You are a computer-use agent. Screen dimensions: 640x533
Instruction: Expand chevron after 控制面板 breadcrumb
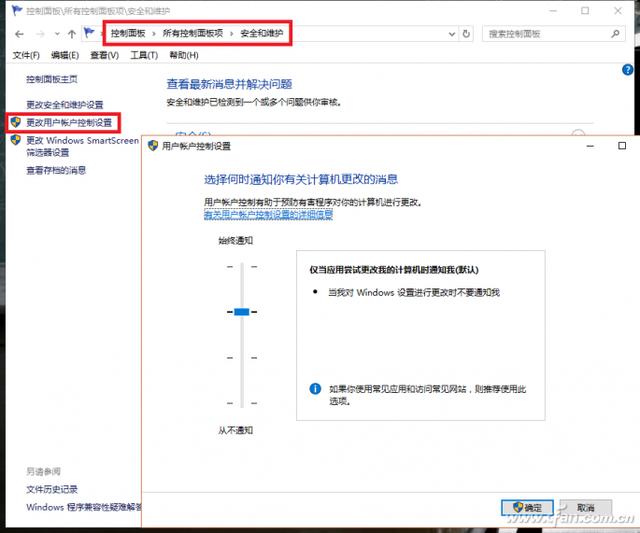point(154,34)
